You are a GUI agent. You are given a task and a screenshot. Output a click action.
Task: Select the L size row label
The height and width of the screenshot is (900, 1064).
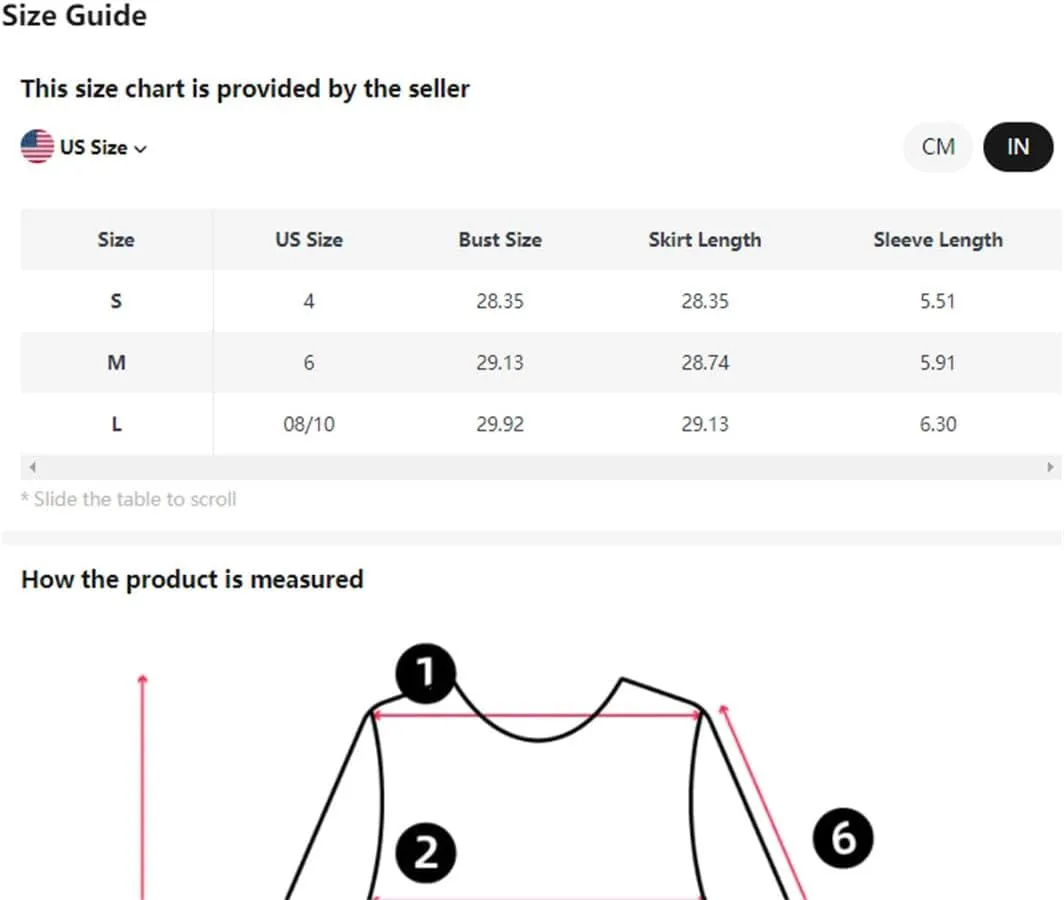coord(116,424)
